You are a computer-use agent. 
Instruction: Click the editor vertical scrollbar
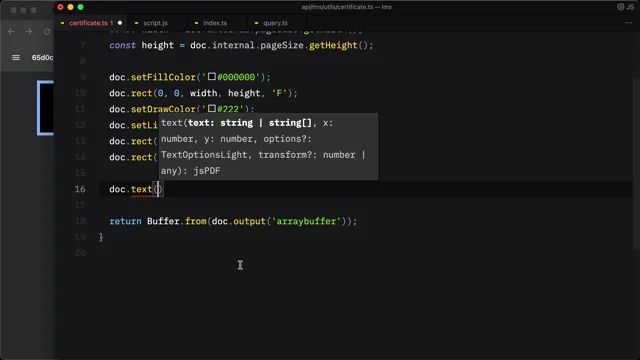(636, 163)
